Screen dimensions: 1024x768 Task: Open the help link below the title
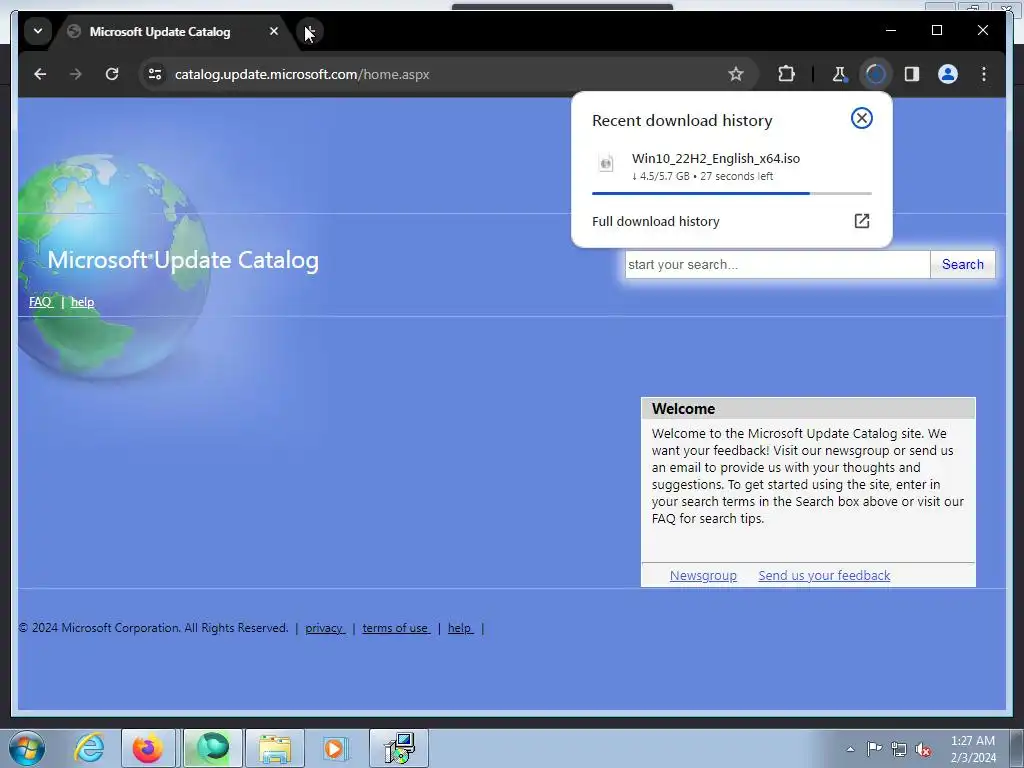[82, 302]
